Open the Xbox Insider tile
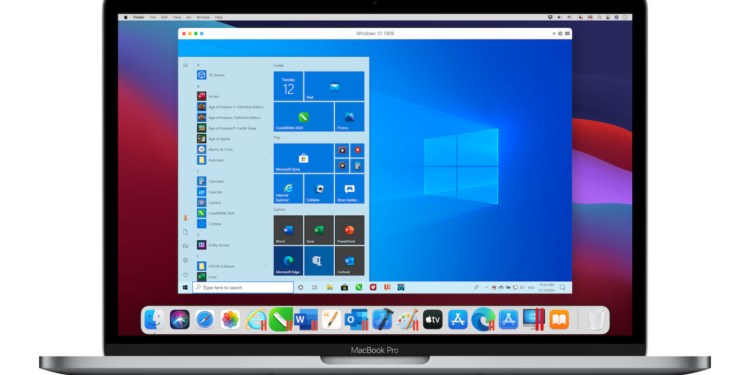Image resolution: width=750 pixels, height=375 pixels. coord(349,188)
